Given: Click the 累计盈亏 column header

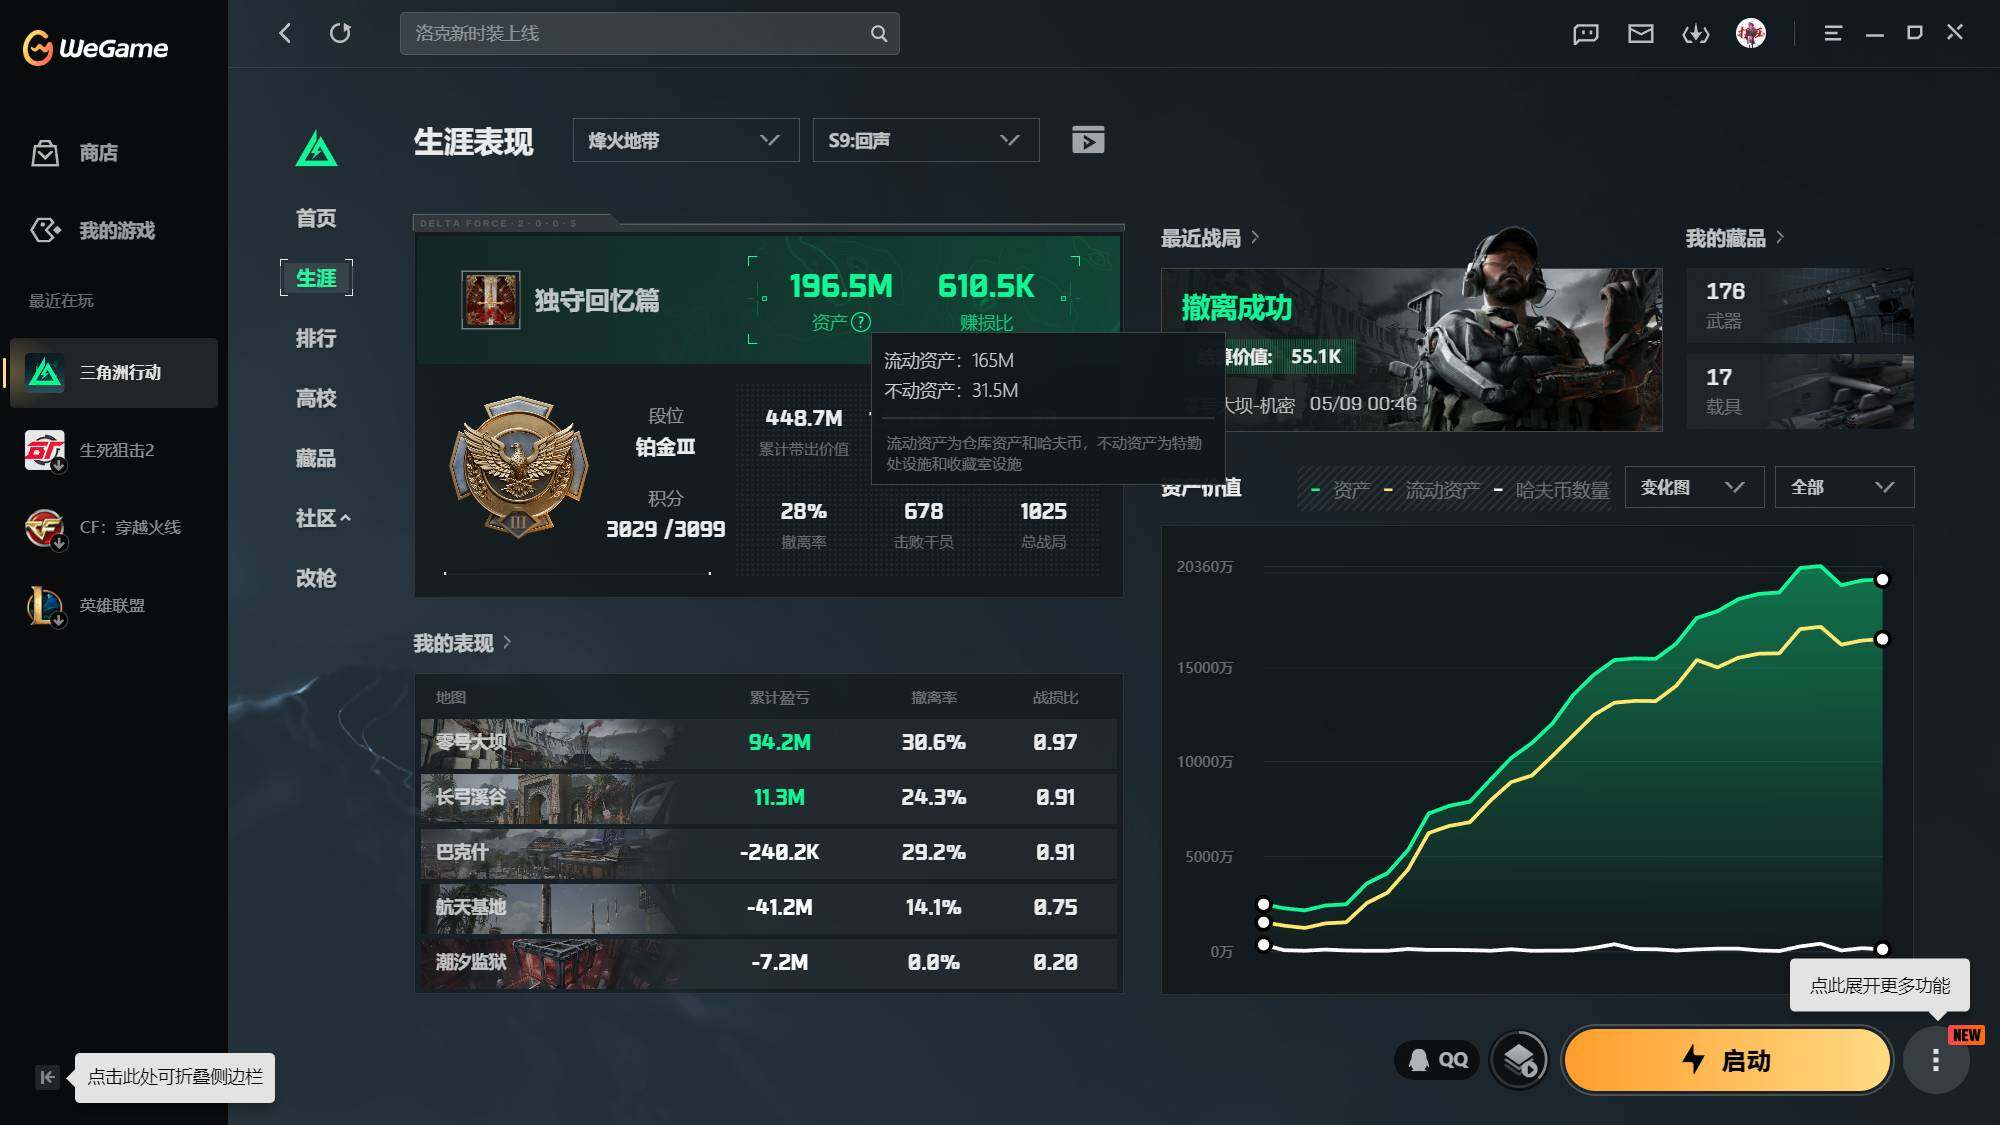Looking at the screenshot, I should coord(780,697).
